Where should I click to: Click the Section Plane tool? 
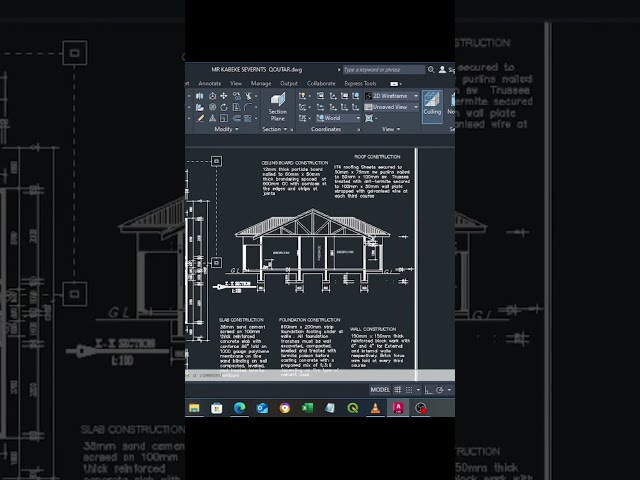(x=278, y=107)
